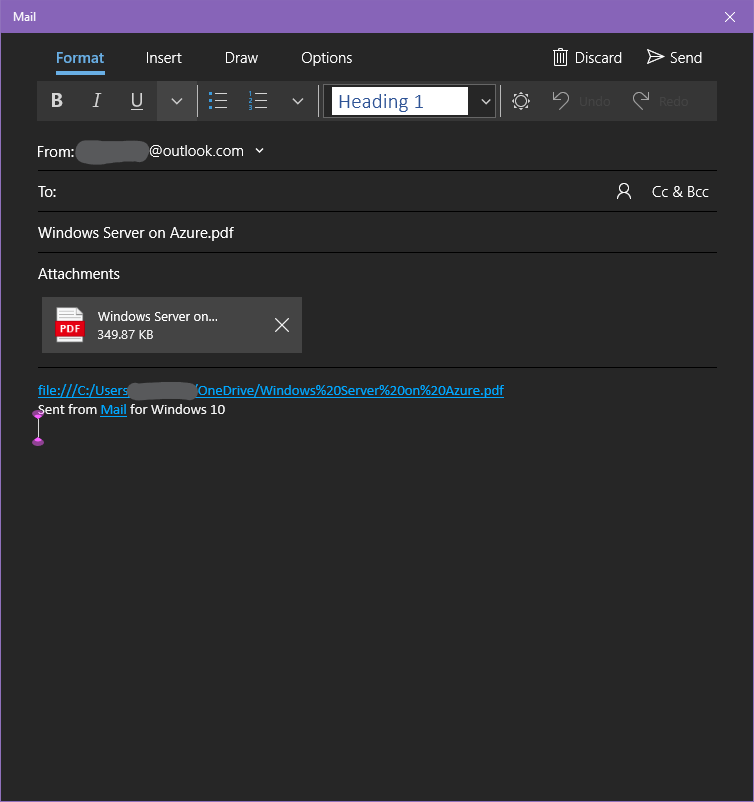
Task: Send the email
Action: [x=674, y=57]
